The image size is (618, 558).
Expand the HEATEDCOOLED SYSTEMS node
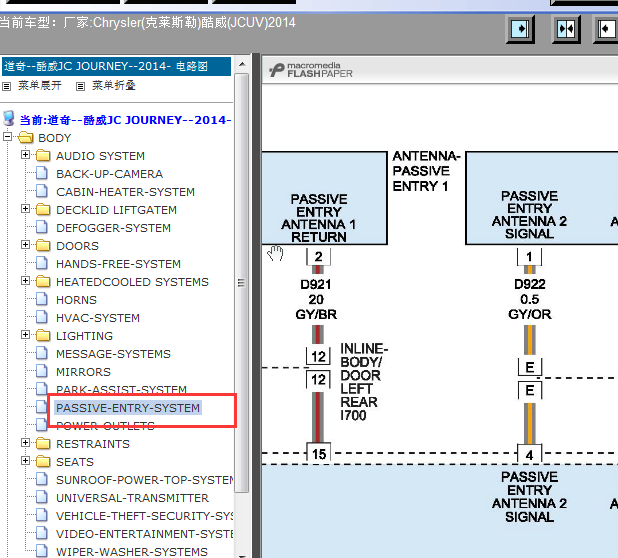pos(25,281)
